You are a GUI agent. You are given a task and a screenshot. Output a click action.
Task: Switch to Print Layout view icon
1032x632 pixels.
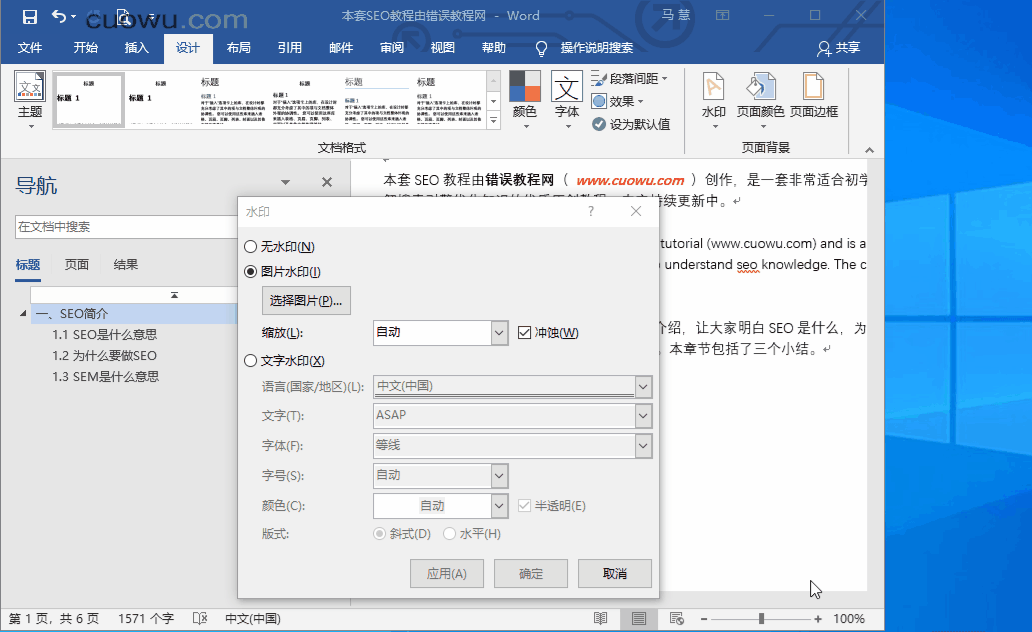point(638,618)
